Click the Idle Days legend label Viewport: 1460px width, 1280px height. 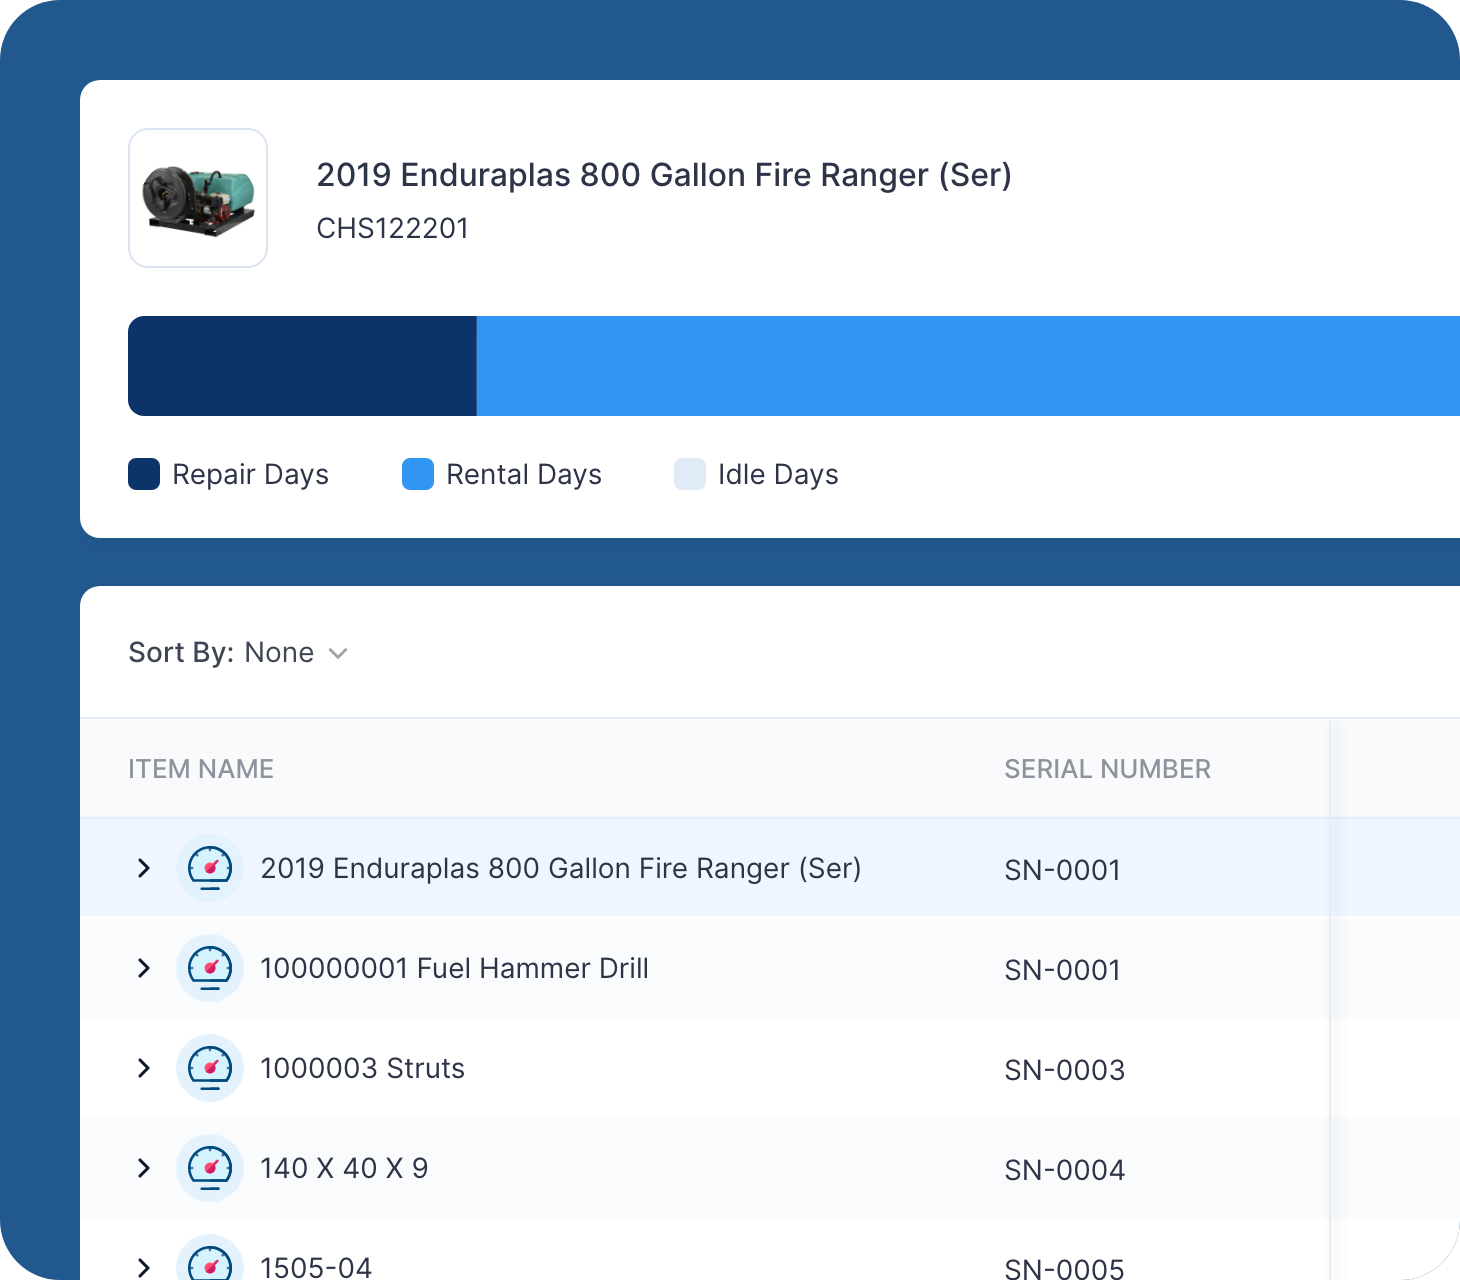tap(778, 474)
